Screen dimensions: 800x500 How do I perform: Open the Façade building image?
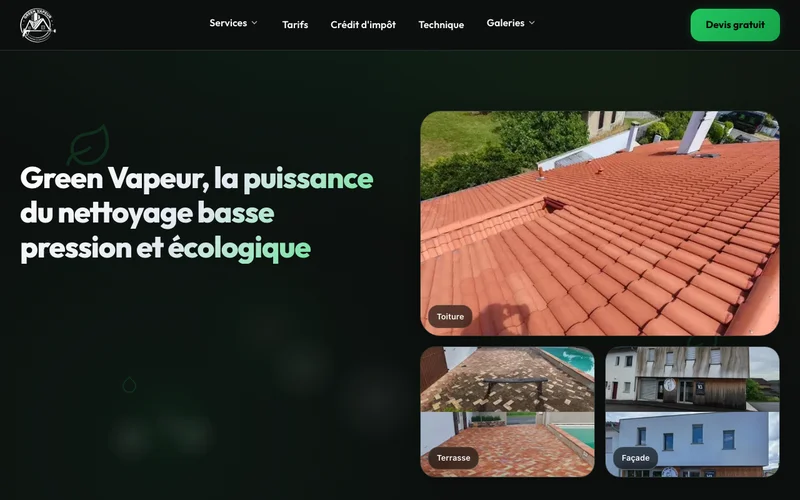click(x=692, y=412)
